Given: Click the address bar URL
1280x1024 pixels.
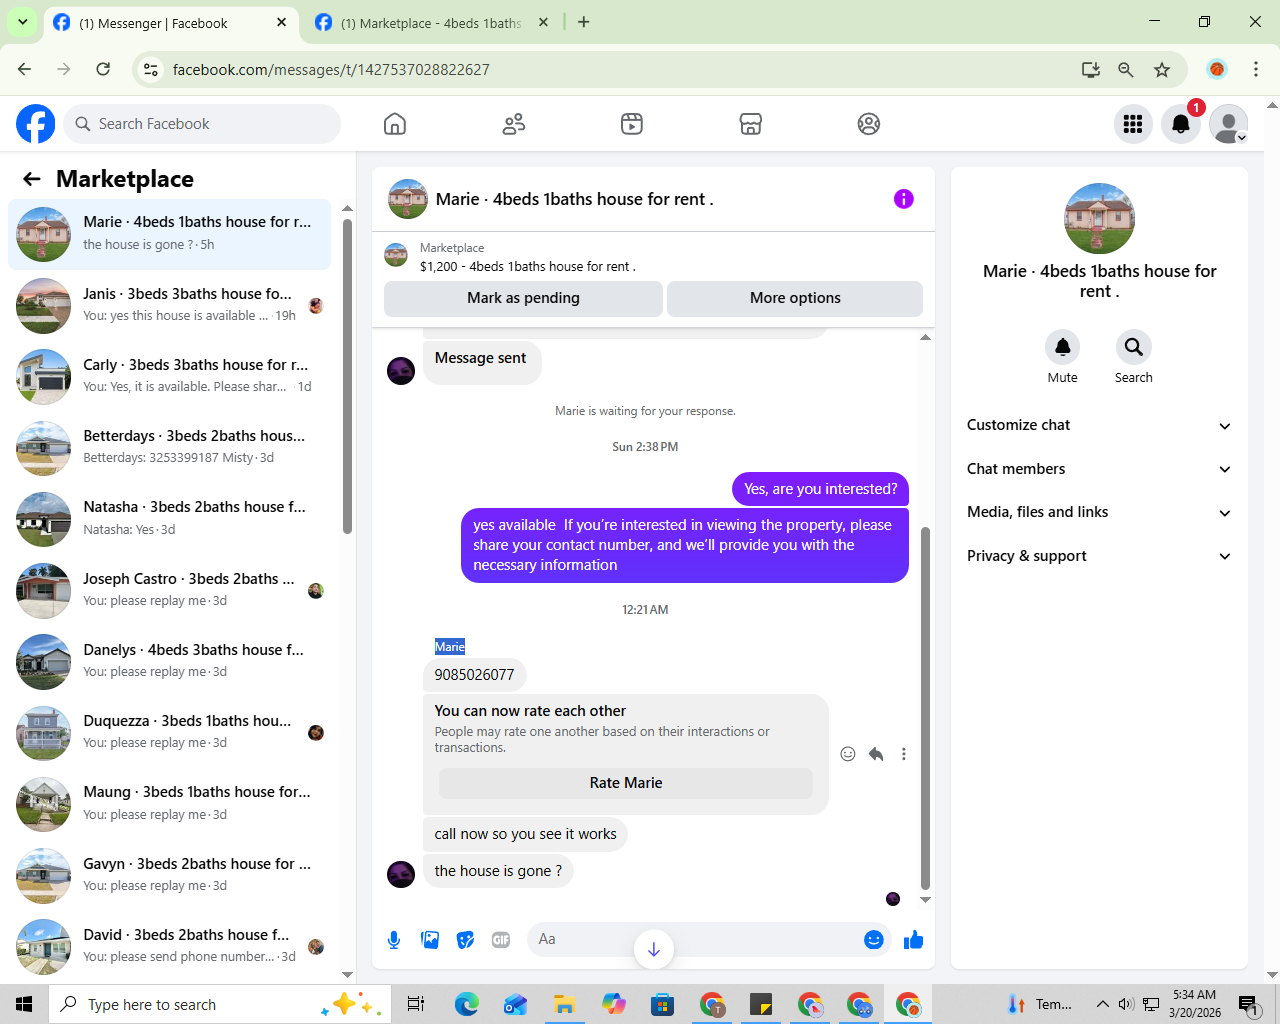Looking at the screenshot, I should click(x=331, y=70).
